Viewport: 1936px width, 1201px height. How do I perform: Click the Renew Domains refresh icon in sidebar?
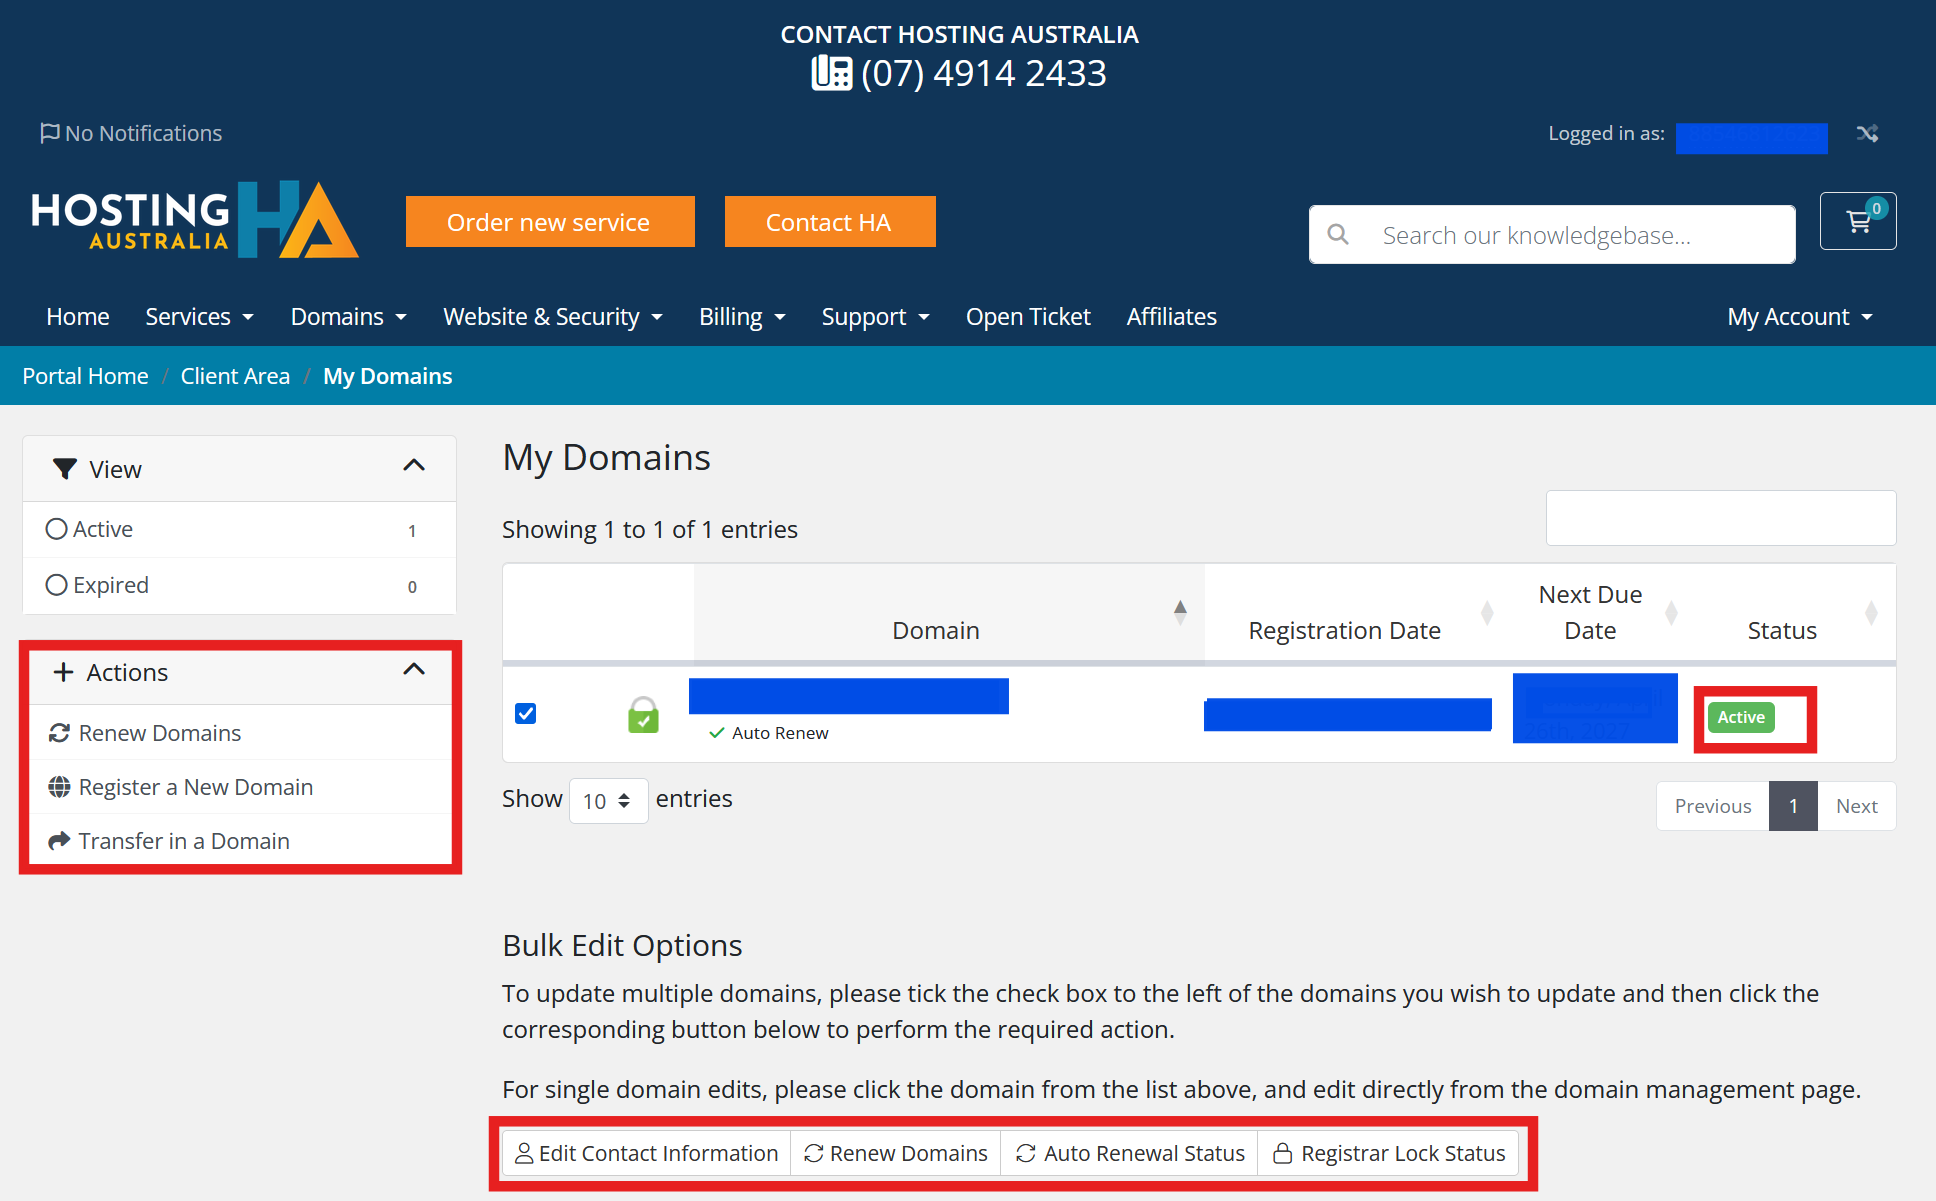[59, 733]
